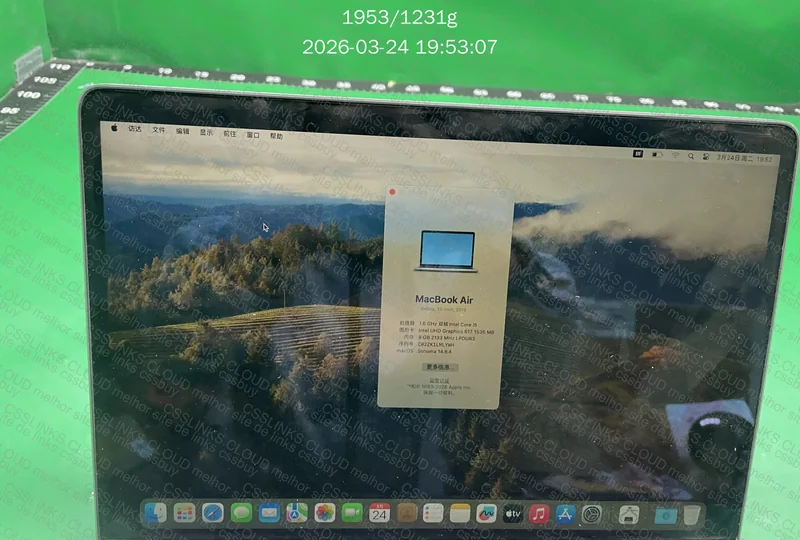Image resolution: width=800 pixels, height=540 pixels.
Task: Launch the Music app from Dock
Action: [539, 514]
